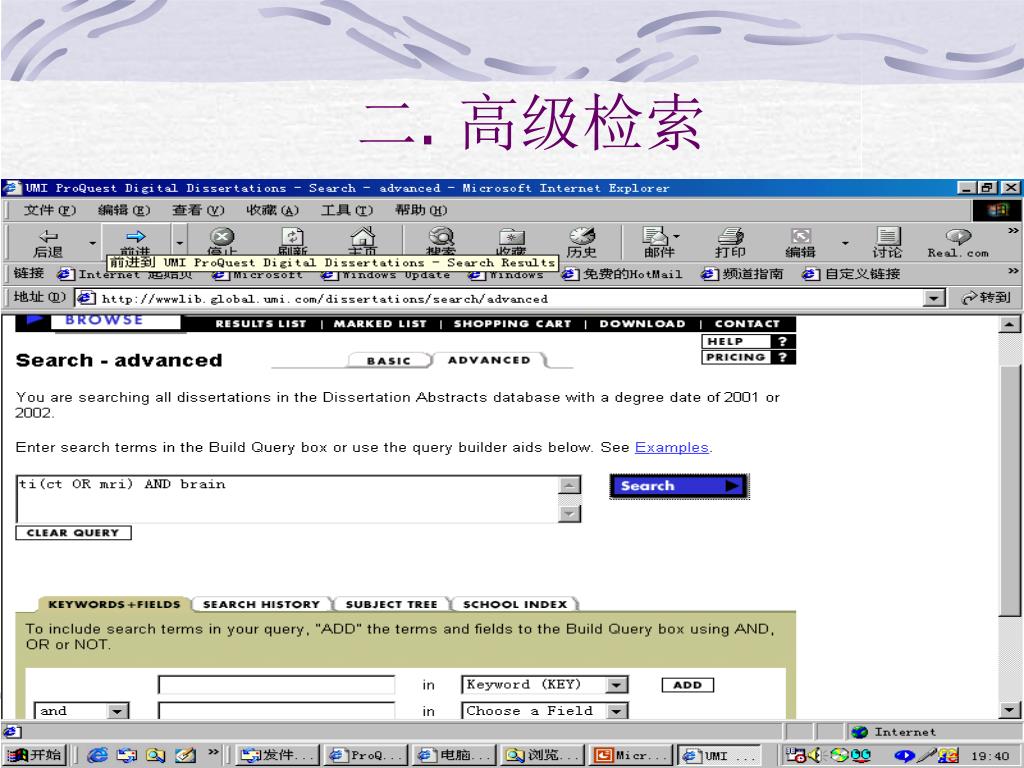Screen dimensions: 1024x768
Task: Switch to the SEARCH HISTORY tab
Action: click(261, 604)
